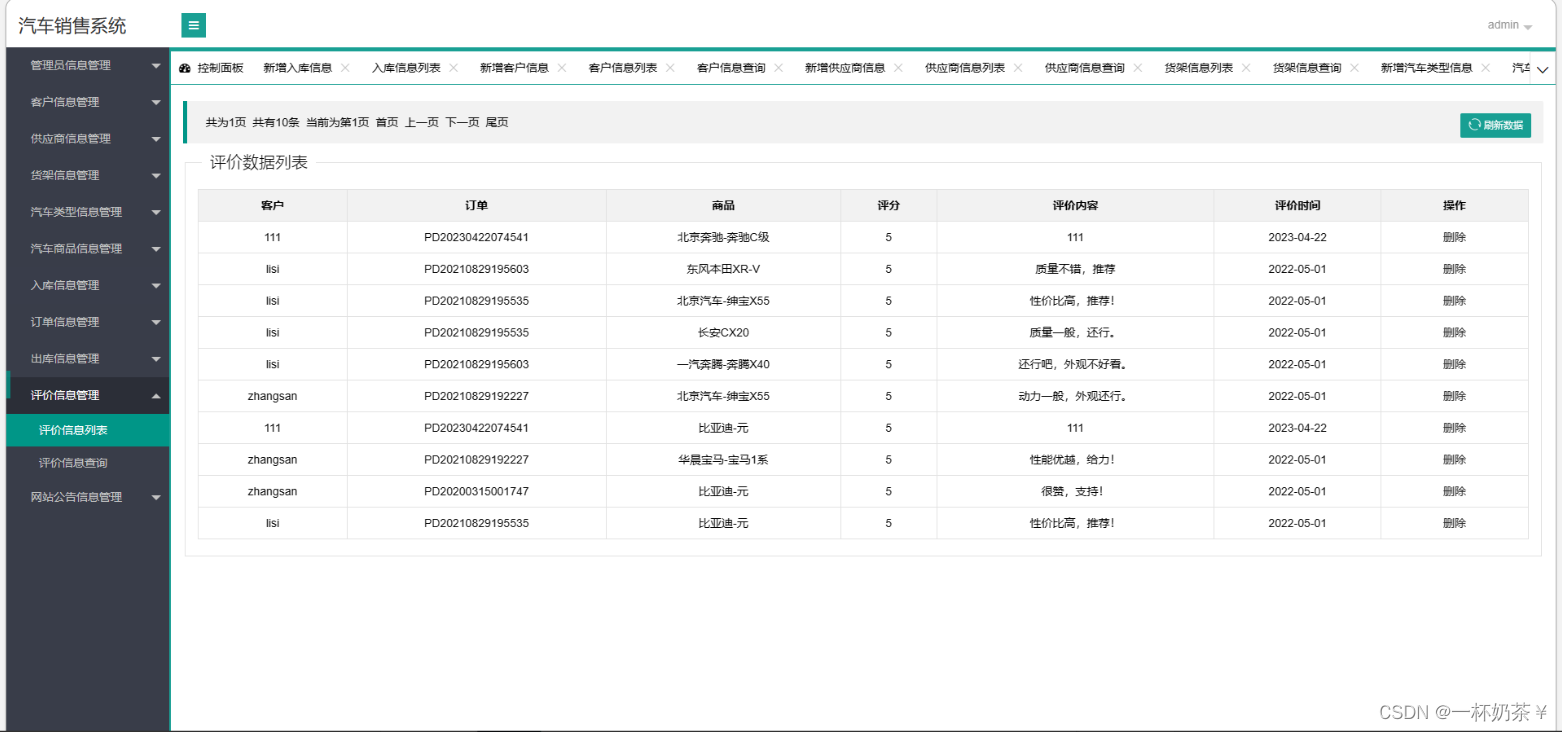Click review text 动力一般，外观还行。
1562x732 pixels.
click(1073, 396)
